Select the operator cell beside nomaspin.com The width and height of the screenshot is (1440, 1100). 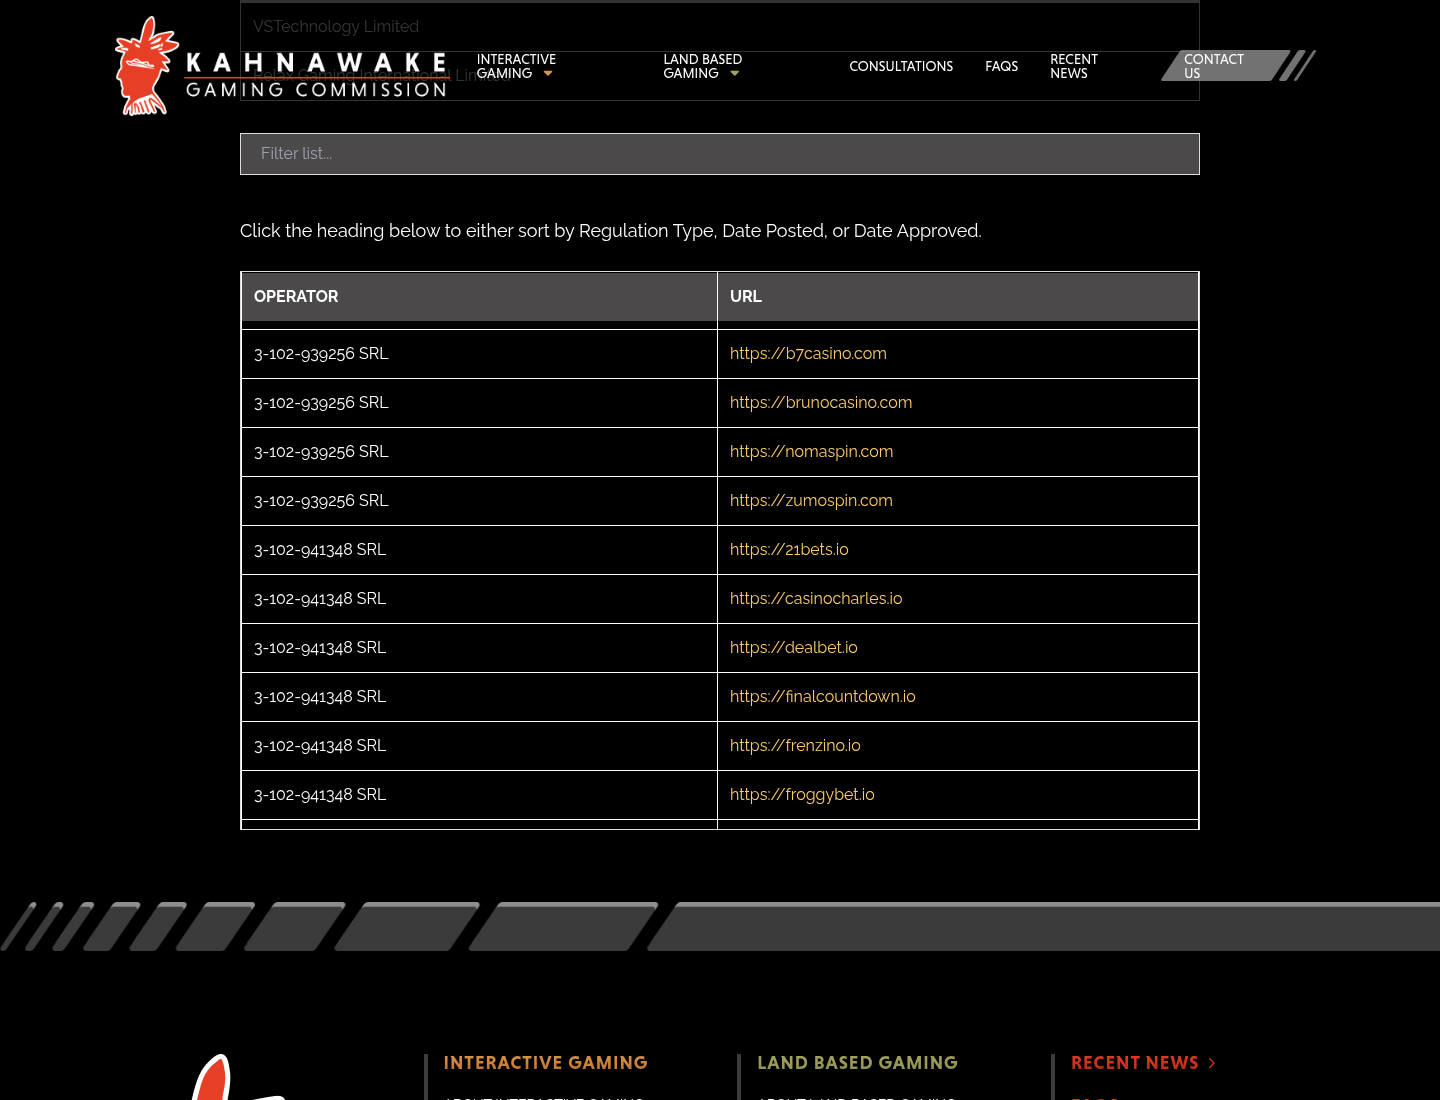pyautogui.click(x=479, y=452)
